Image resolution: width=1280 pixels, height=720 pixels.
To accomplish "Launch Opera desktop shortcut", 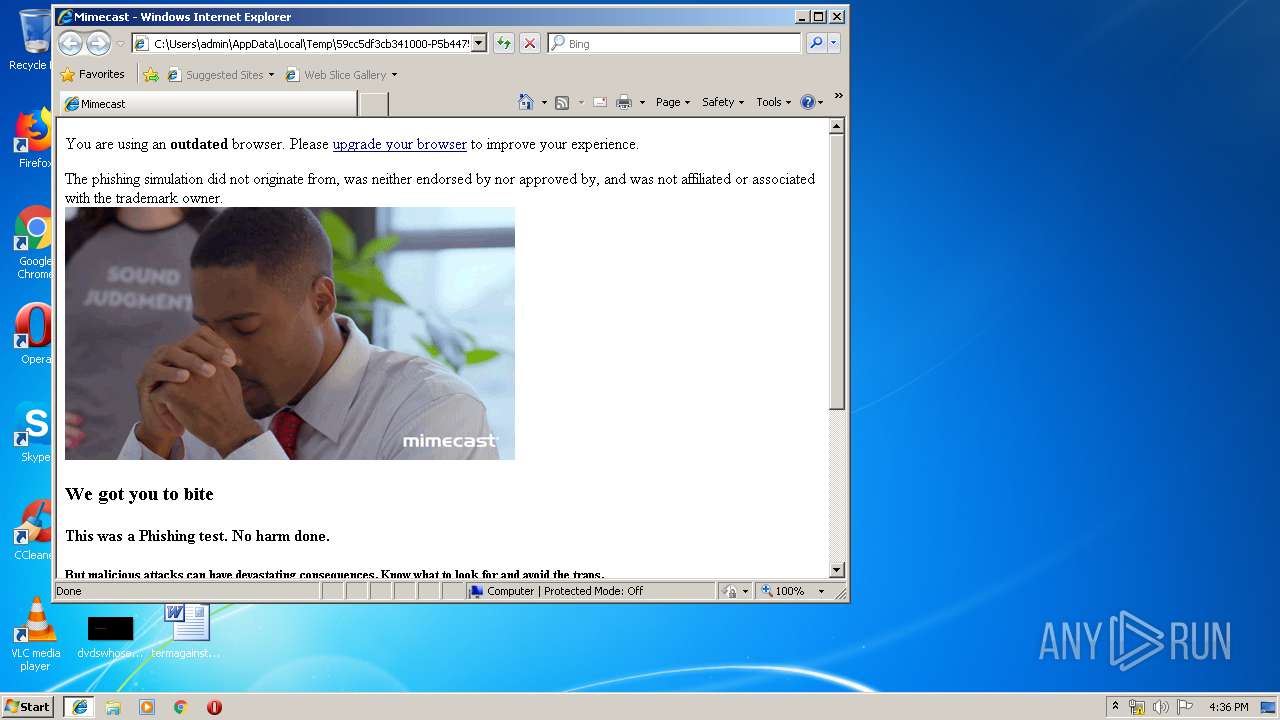I will tap(34, 334).
